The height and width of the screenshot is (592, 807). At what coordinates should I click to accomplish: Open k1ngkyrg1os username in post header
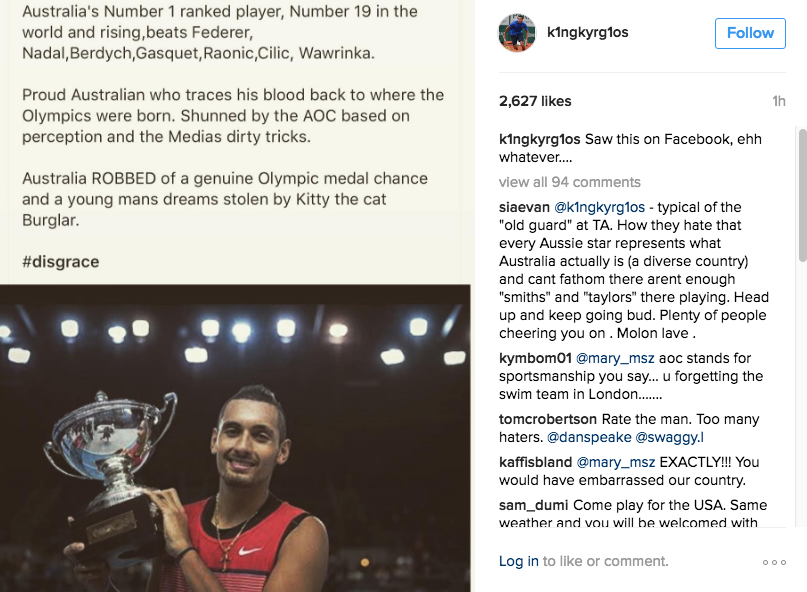588,33
